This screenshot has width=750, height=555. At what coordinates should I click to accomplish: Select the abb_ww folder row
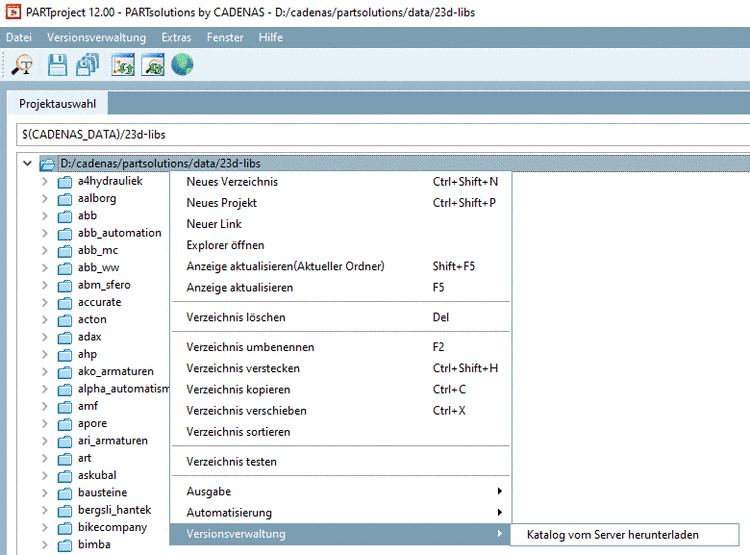(99, 267)
